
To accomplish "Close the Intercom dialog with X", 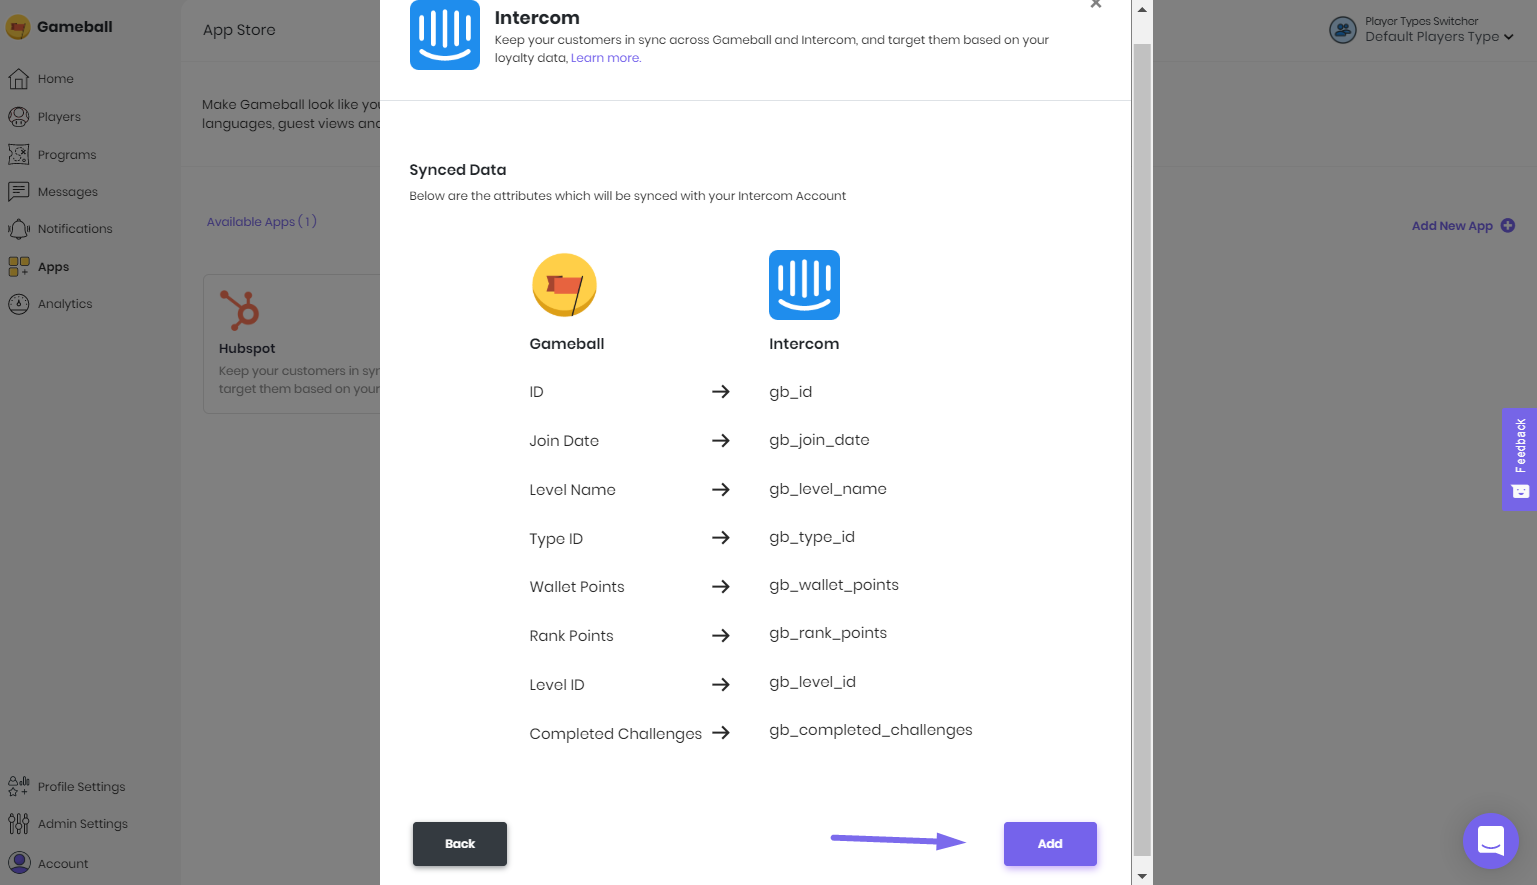I will click(x=1096, y=4).
